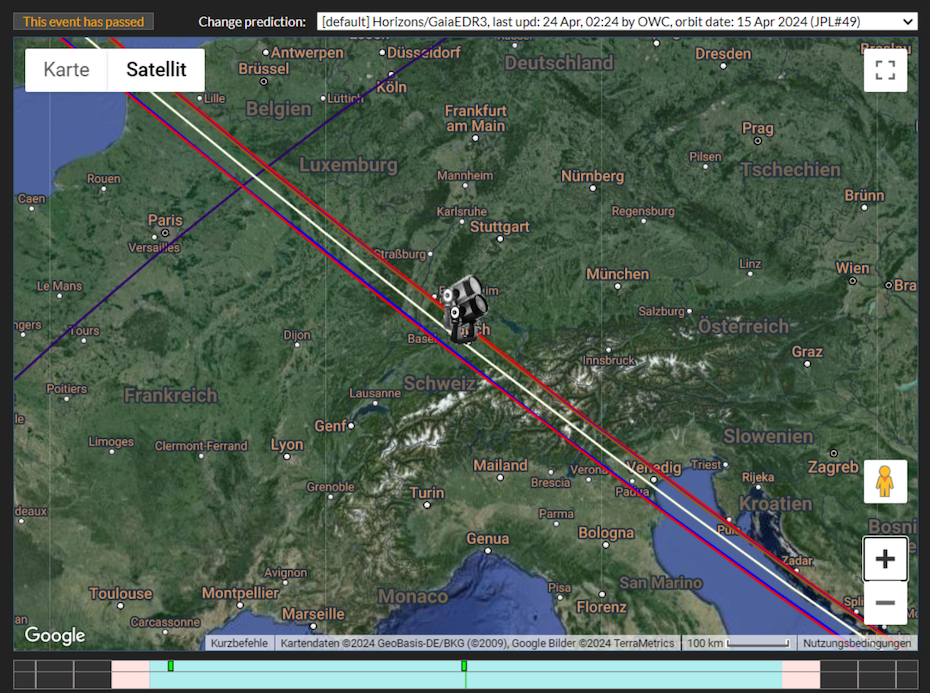
Task: Open the Change prediction dropdown
Action: coord(616,21)
